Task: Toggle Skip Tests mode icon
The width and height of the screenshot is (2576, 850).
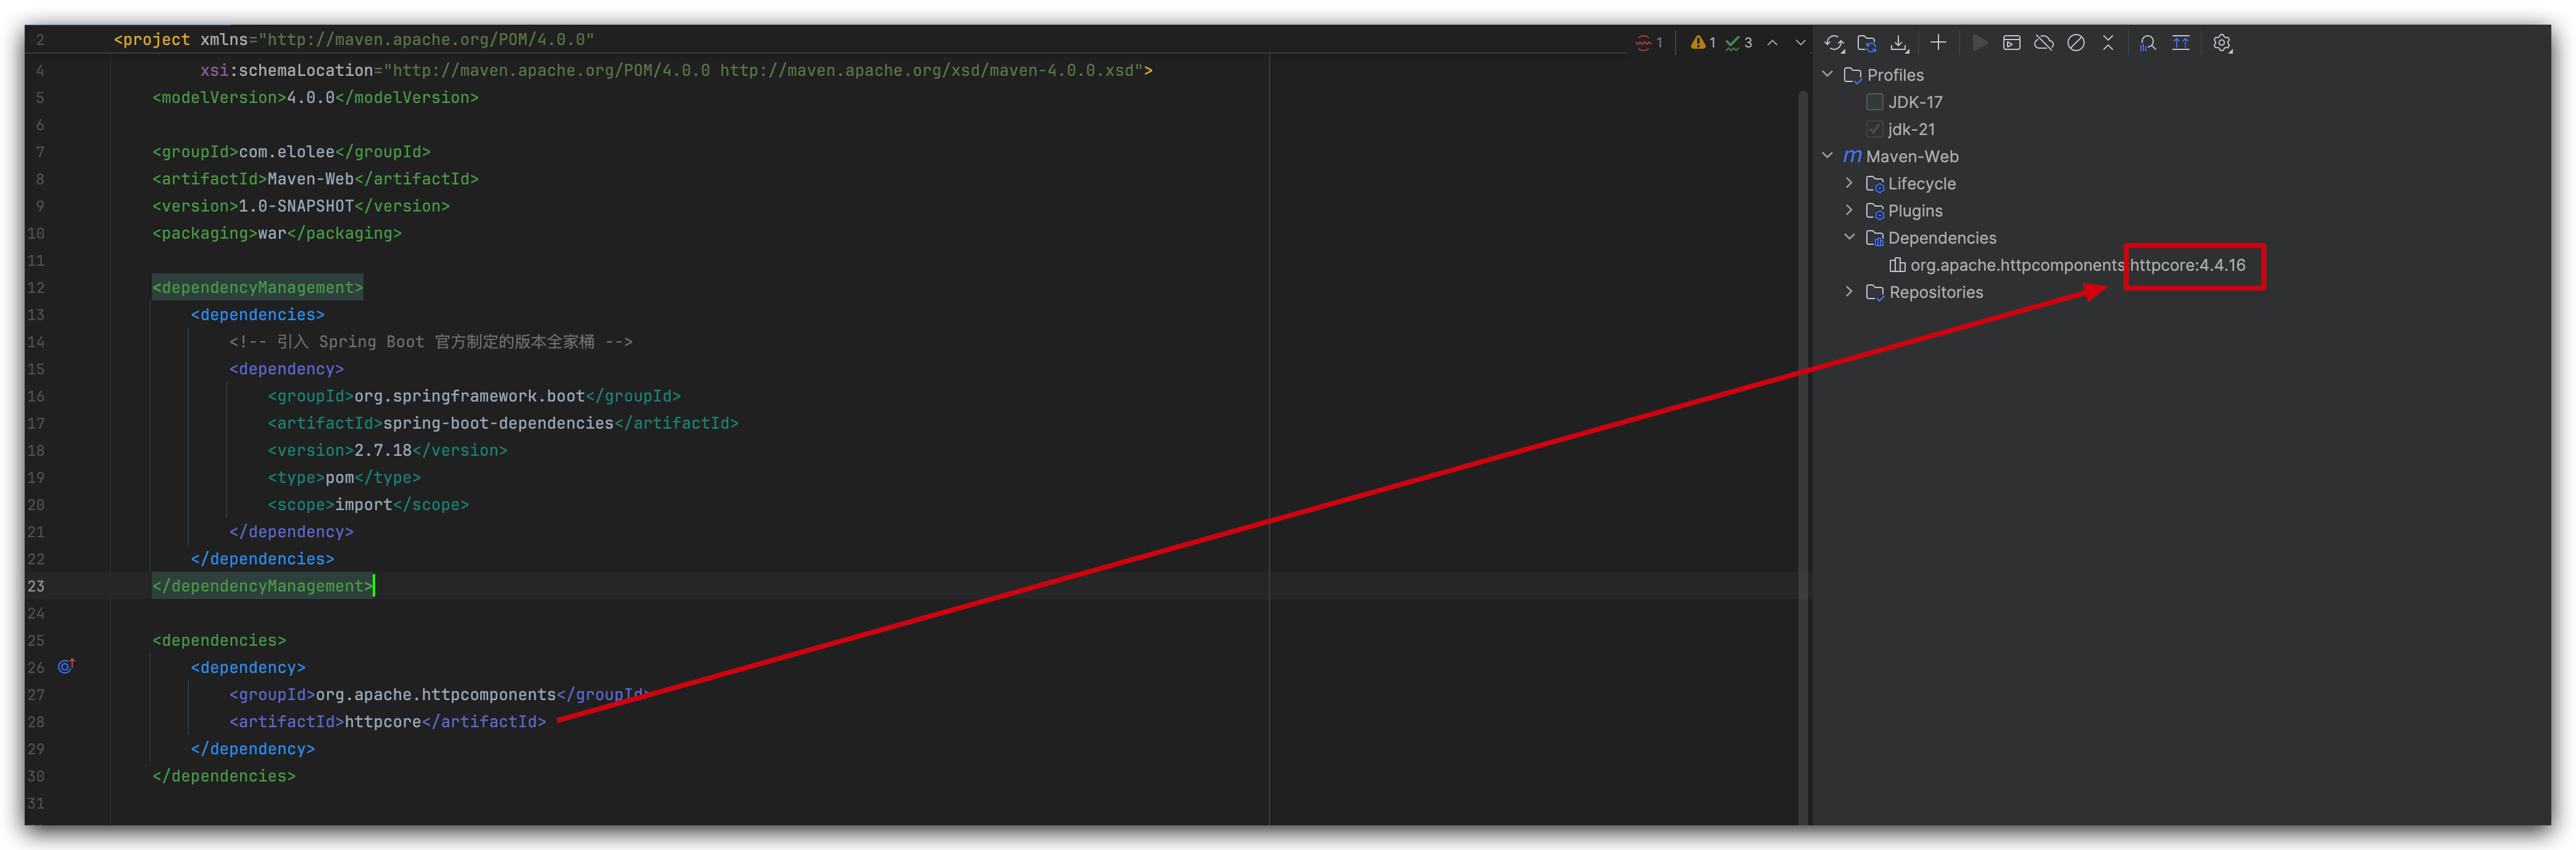Action: click(2076, 42)
